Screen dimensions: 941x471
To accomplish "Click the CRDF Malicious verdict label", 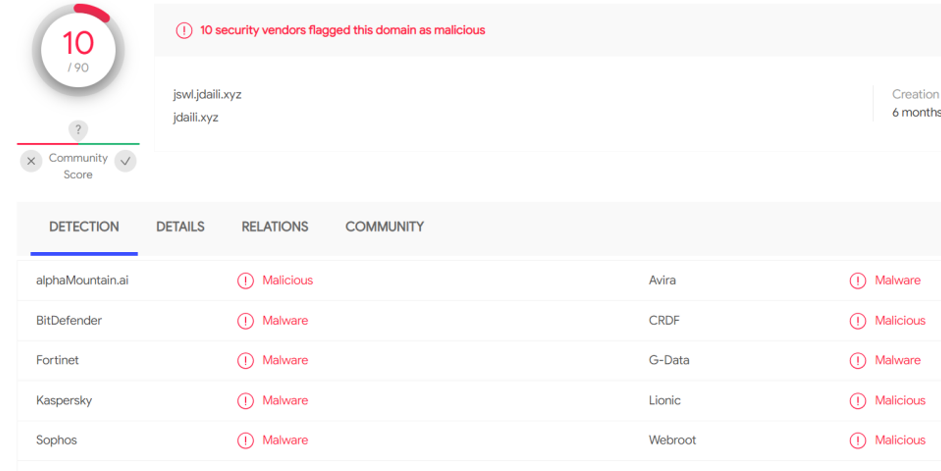I will tap(900, 321).
